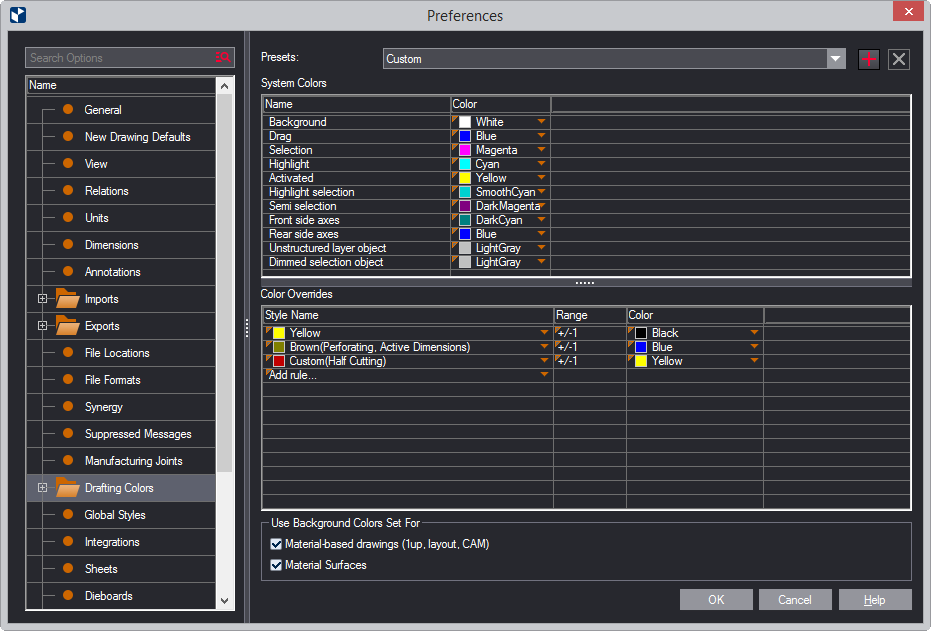Open the Sheets category
The image size is (931, 631).
pyautogui.click(x=101, y=569)
